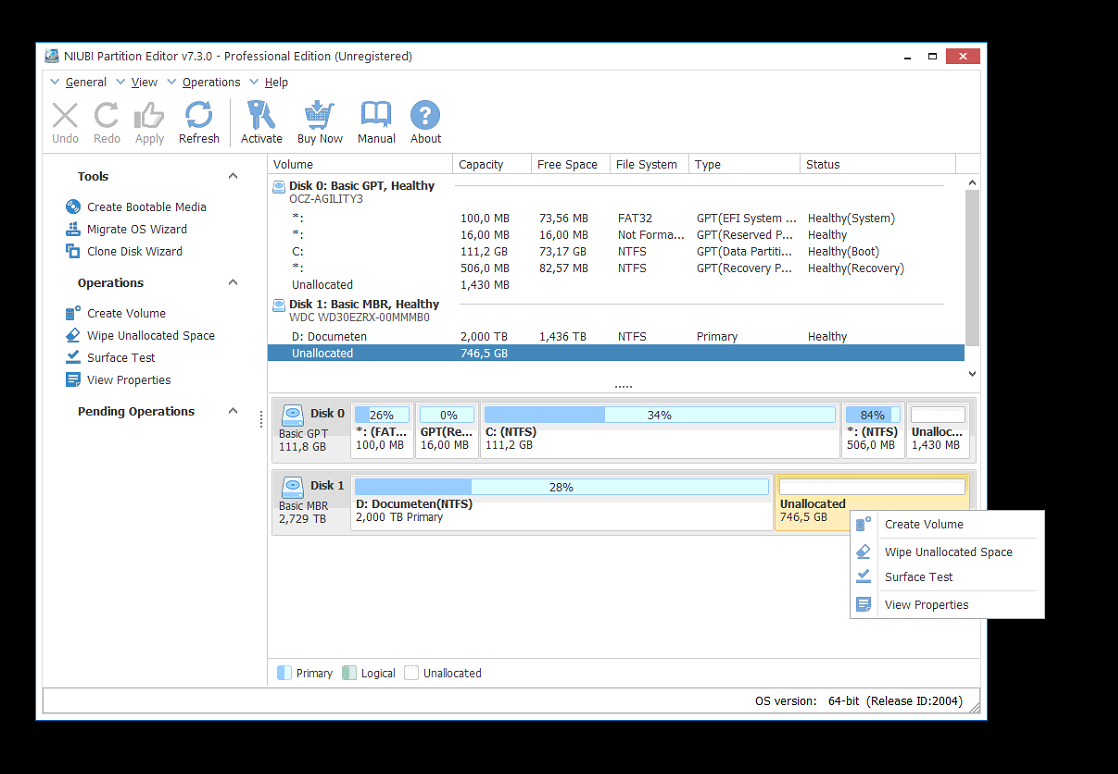Open Clone Disk Wizard in sidebar
The height and width of the screenshot is (774, 1118).
(134, 251)
